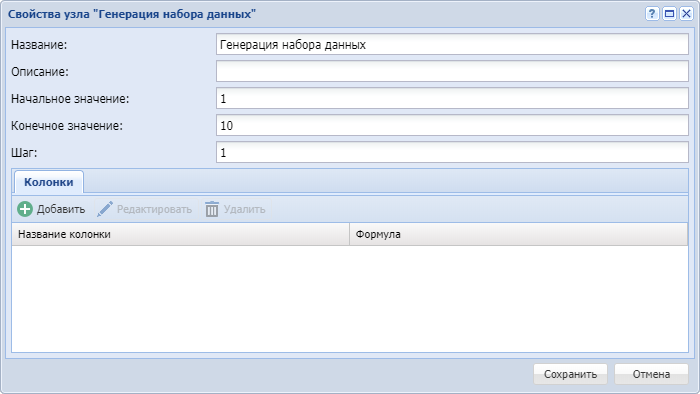
Task: Click the Удалить toolbar button
Action: [235, 209]
